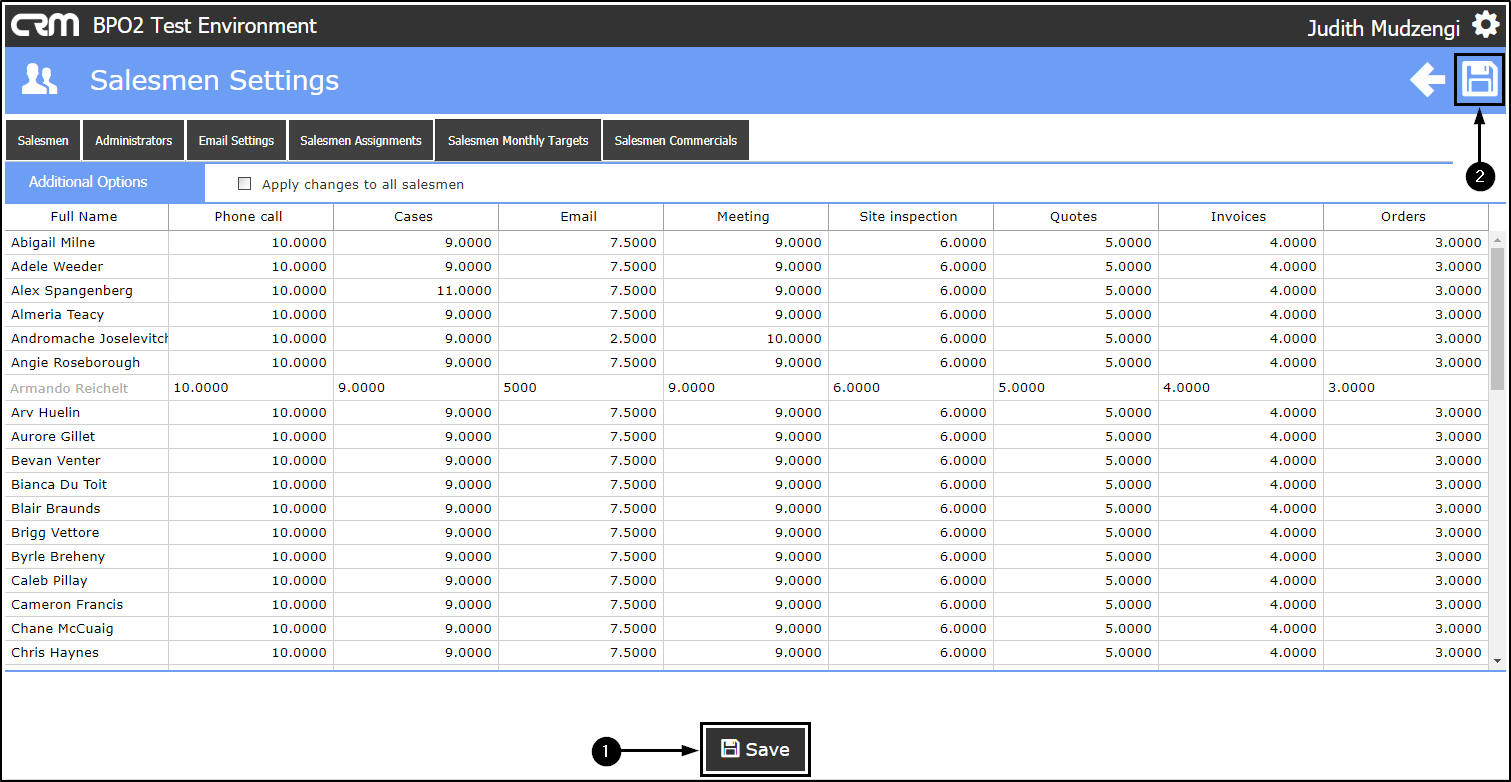This screenshot has height=782, width=1511.
Task: Switch to Salesmen Assignments tab
Action: (x=361, y=140)
